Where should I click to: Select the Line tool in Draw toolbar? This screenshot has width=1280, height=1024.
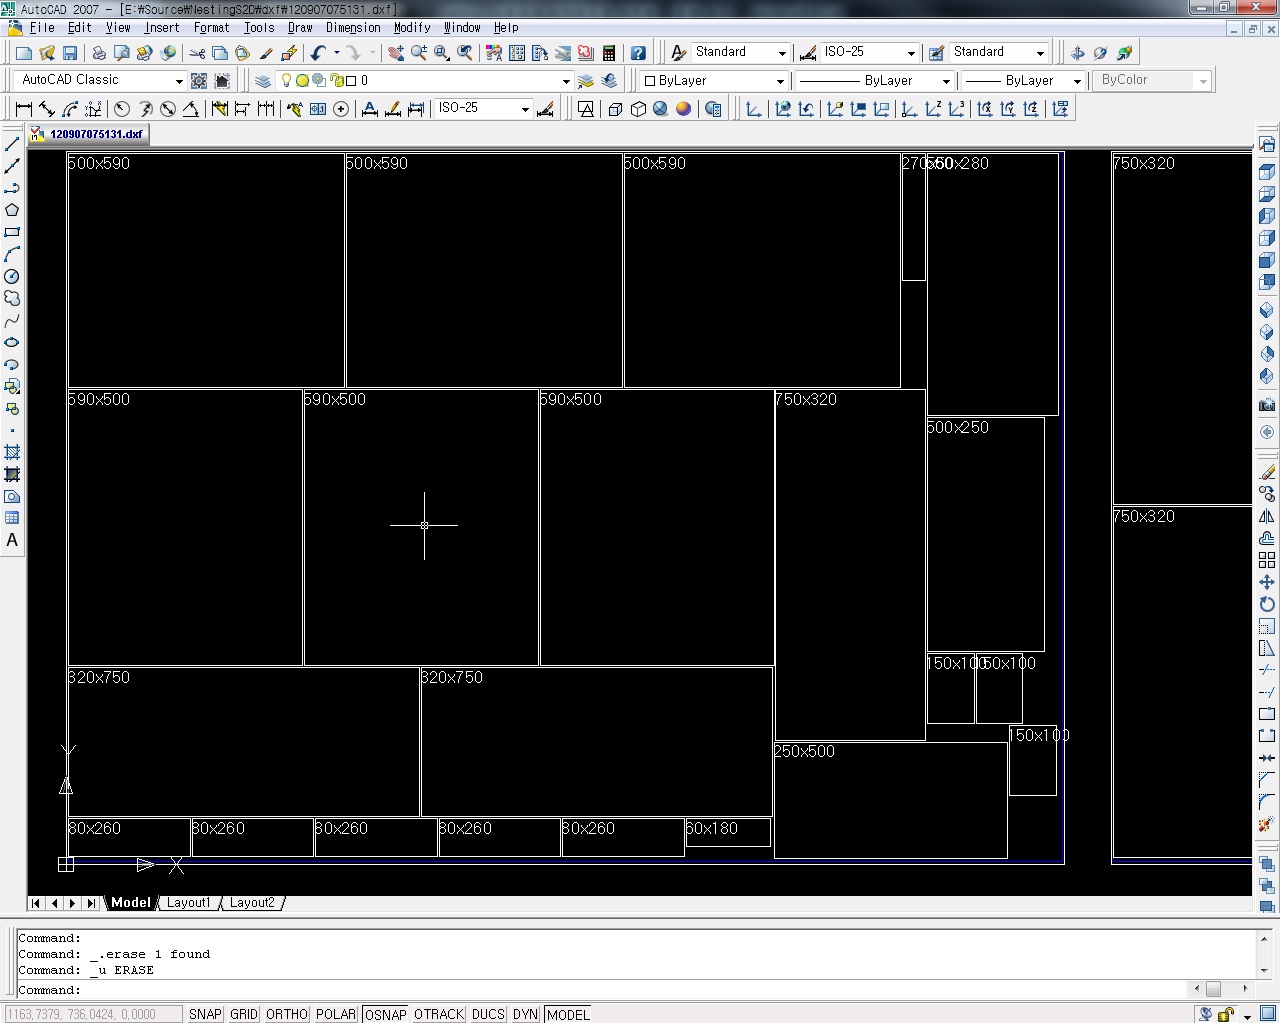click(12, 145)
